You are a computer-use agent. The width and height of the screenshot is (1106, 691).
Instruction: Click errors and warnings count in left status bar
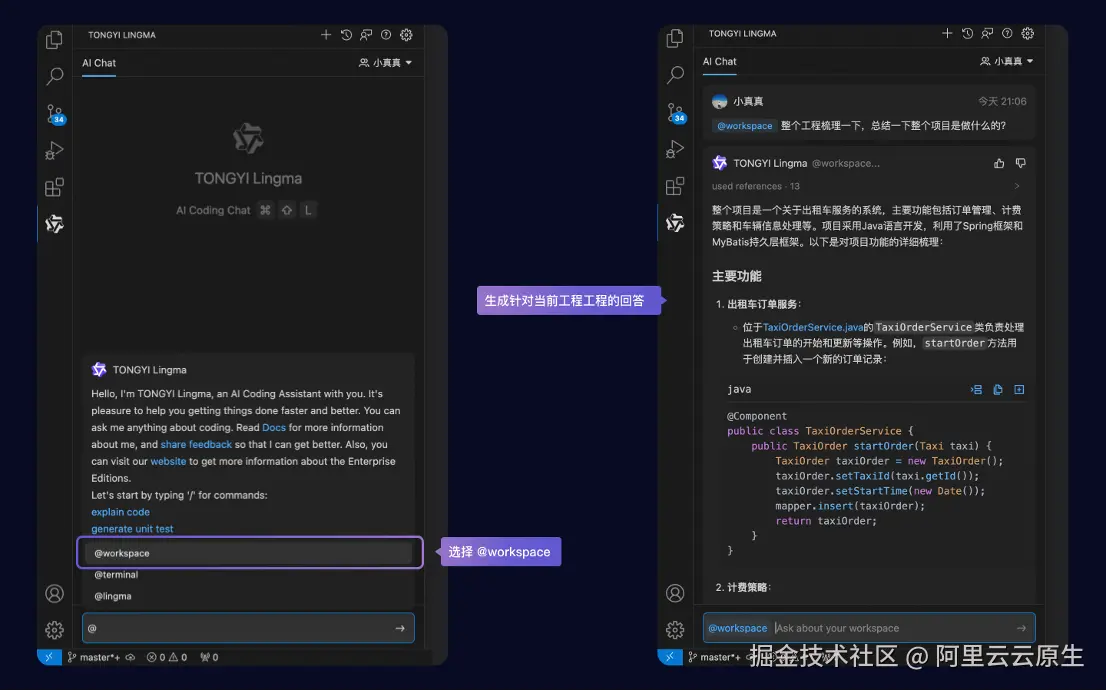coord(167,657)
